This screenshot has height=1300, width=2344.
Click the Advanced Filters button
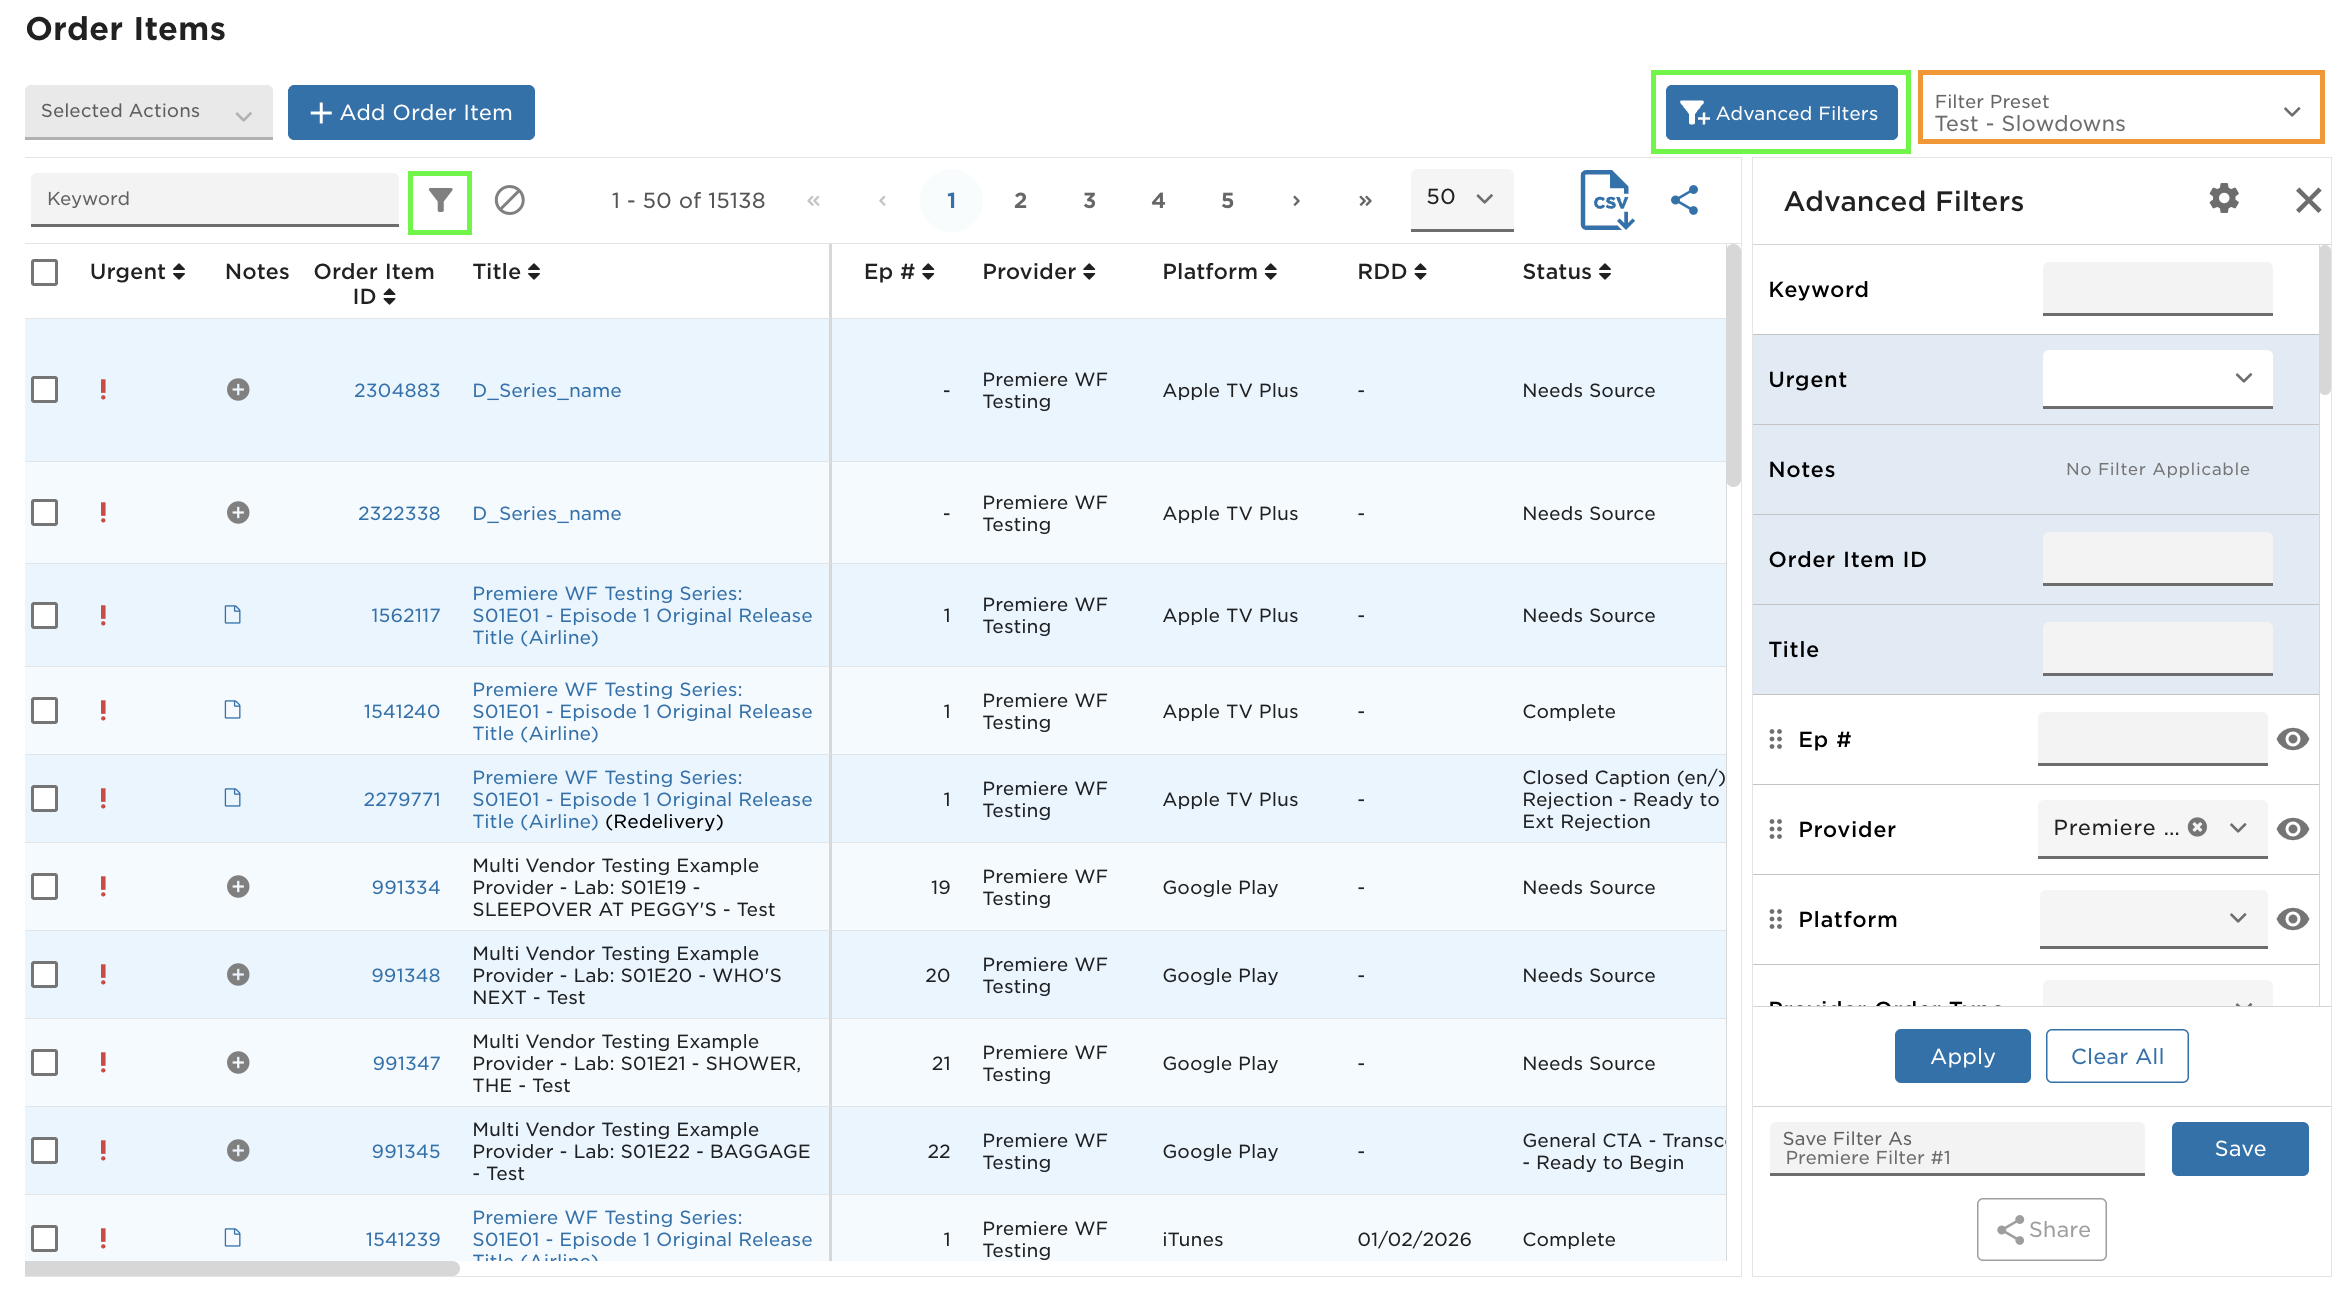pos(1781,113)
